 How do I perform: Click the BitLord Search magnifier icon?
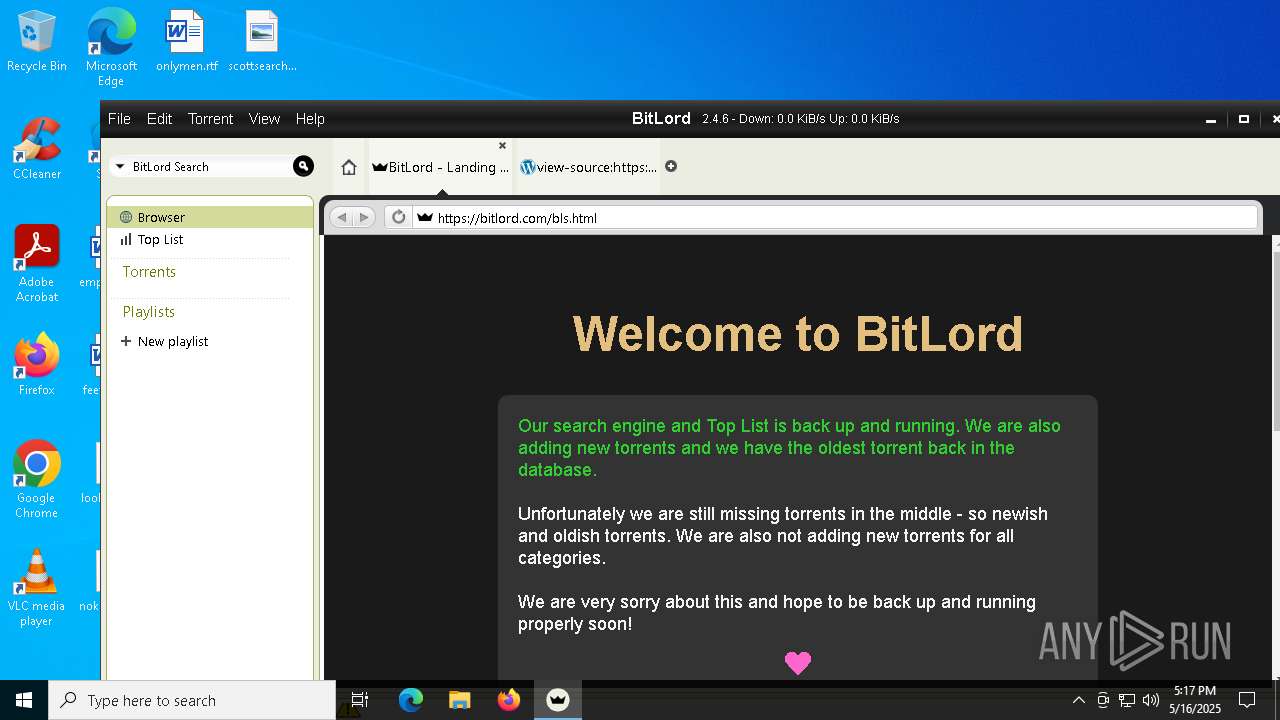coord(303,166)
